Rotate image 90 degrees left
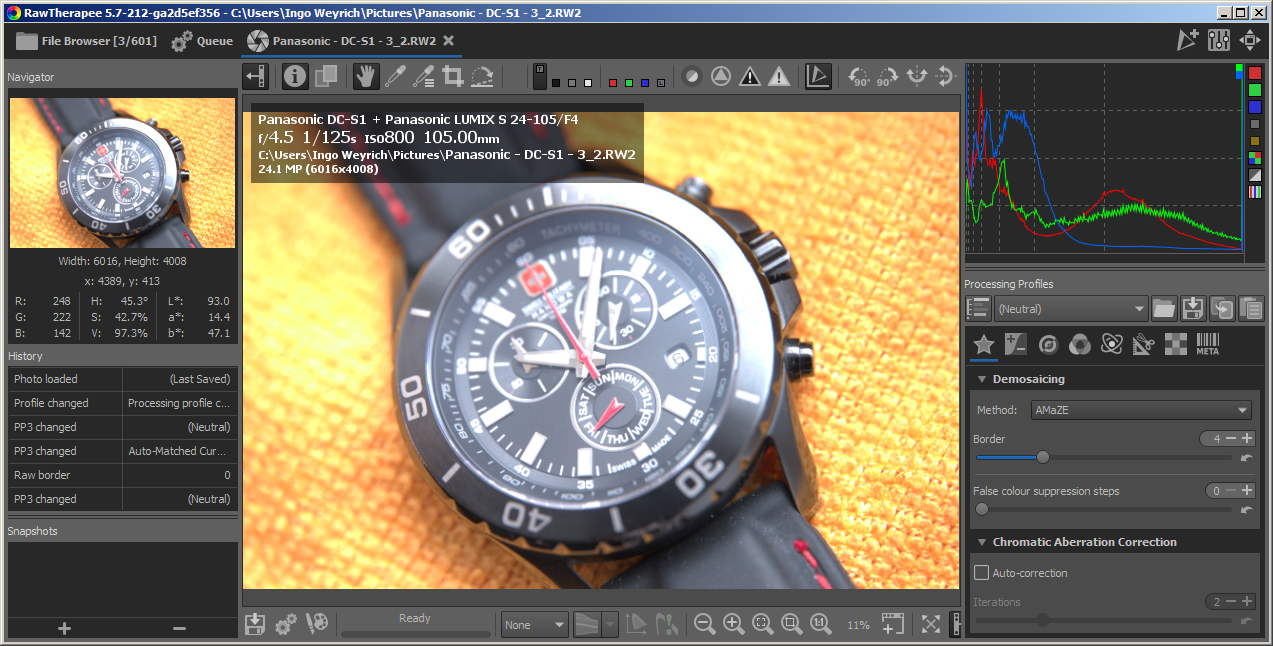Viewport: 1273px width, 646px height. (858, 76)
